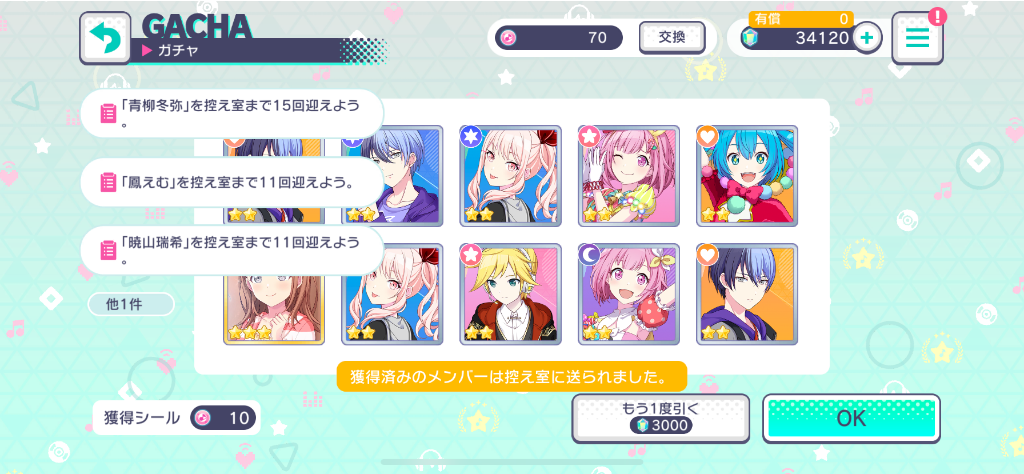Pull again with もう1度引く 3000 button

pos(660,419)
